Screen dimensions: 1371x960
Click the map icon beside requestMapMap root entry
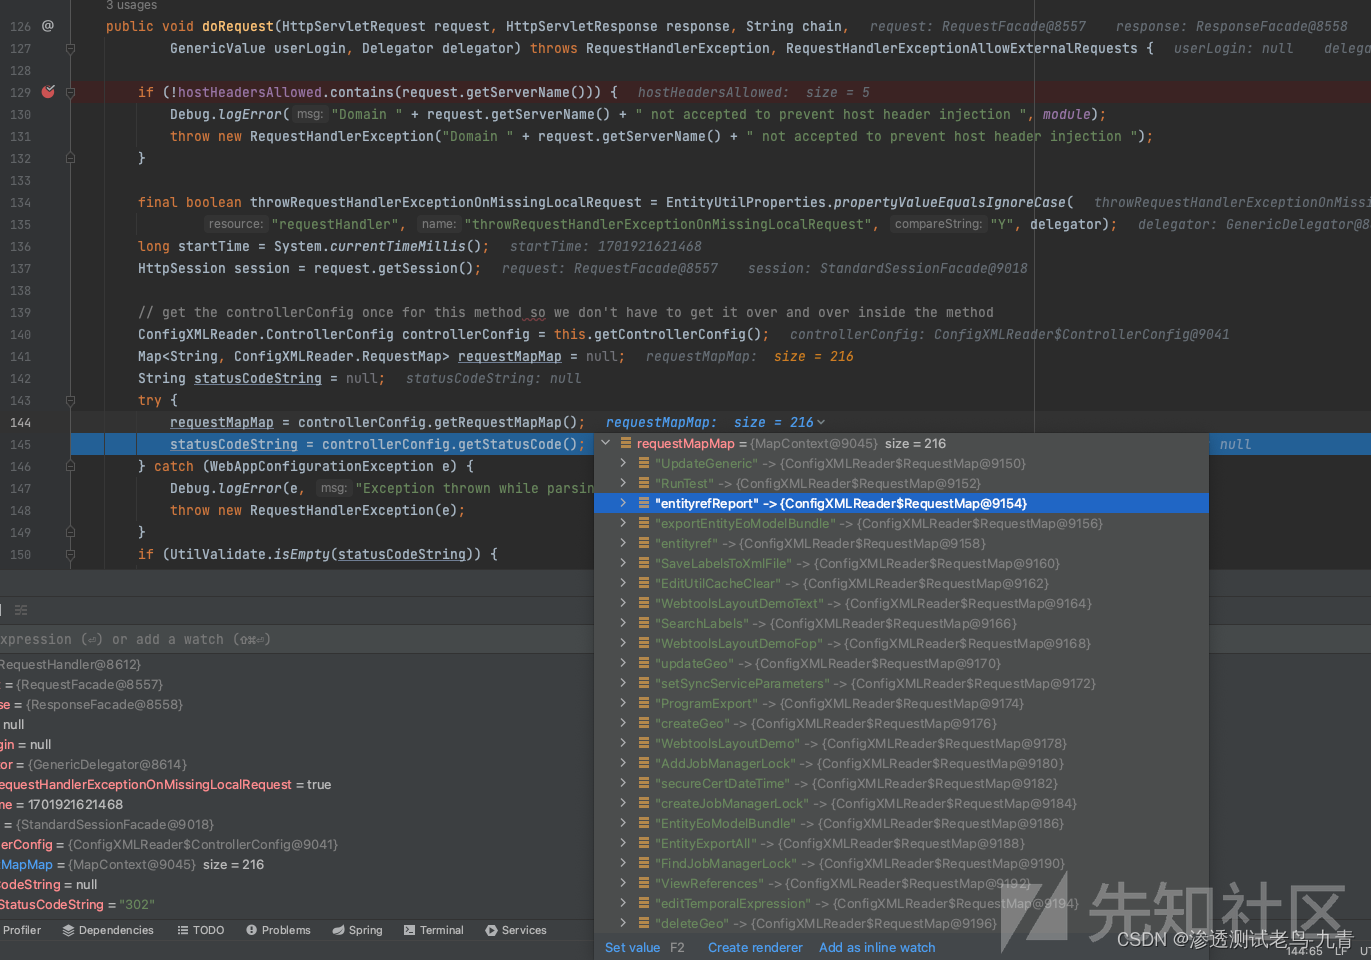(x=625, y=443)
